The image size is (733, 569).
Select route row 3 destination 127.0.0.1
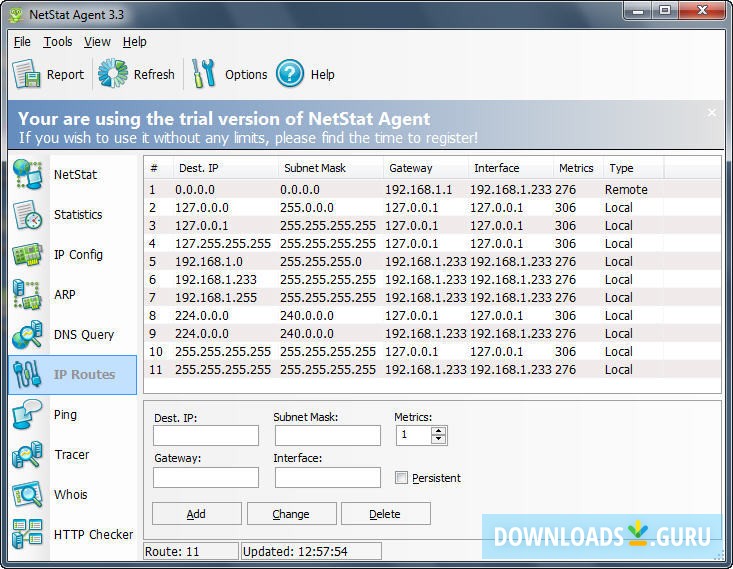tap(432, 225)
